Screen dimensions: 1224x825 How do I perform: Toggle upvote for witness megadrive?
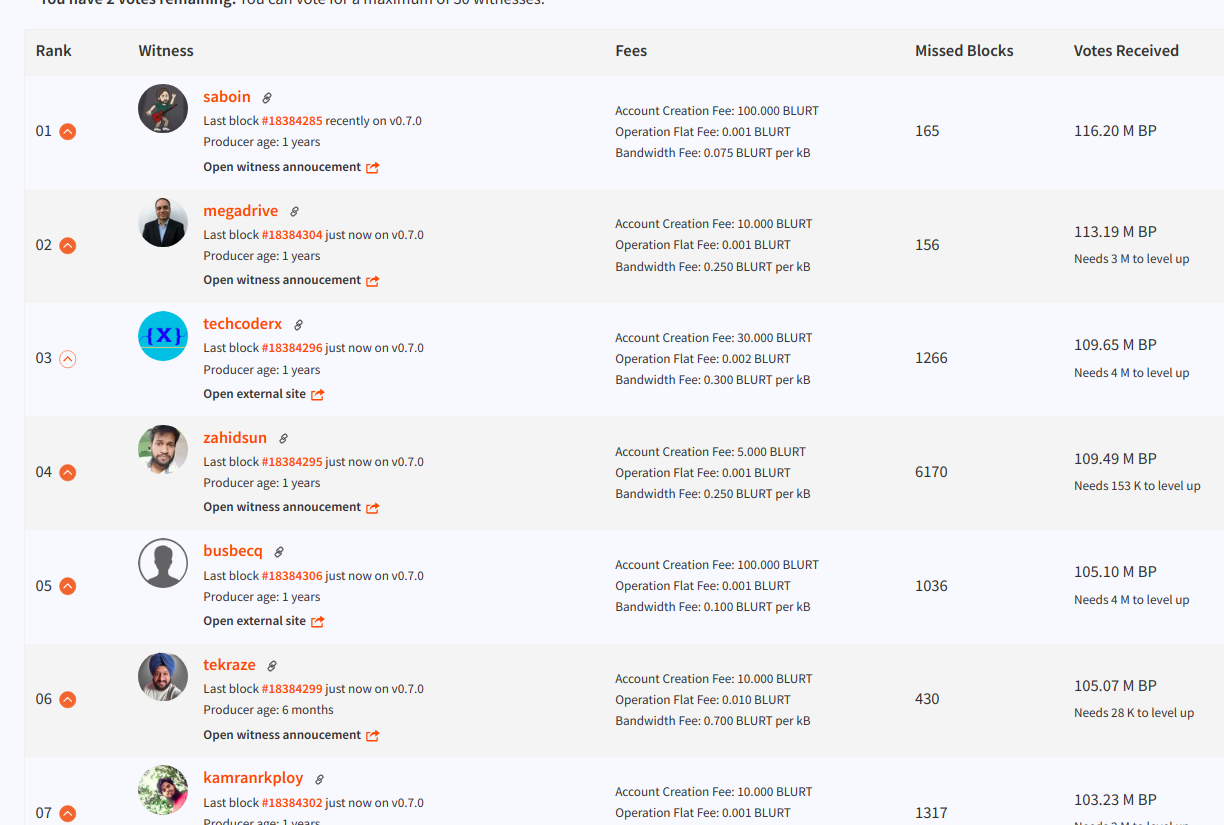(68, 245)
